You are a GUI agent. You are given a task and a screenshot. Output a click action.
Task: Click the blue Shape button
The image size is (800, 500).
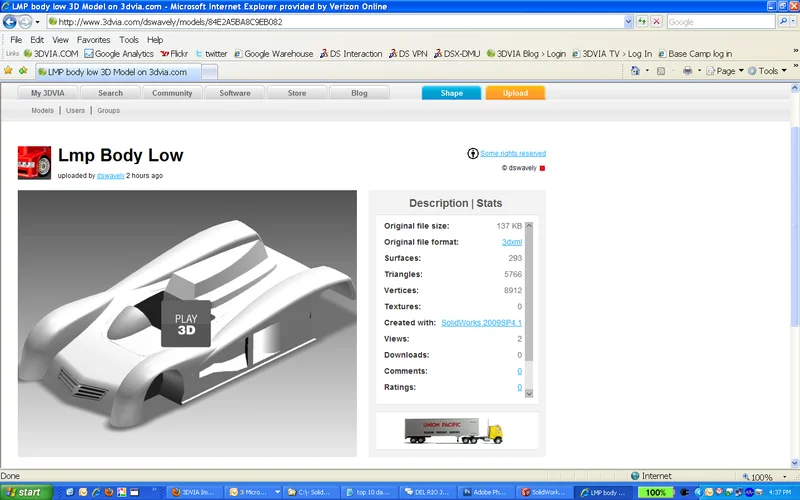pos(451,93)
